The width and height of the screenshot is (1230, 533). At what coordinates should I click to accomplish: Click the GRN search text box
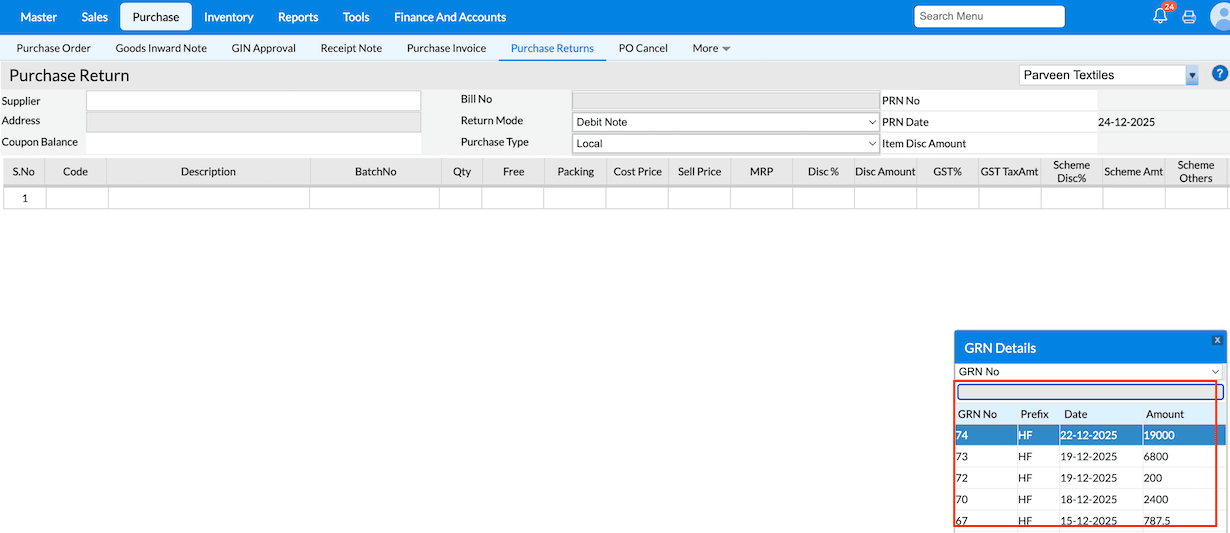(1089, 392)
